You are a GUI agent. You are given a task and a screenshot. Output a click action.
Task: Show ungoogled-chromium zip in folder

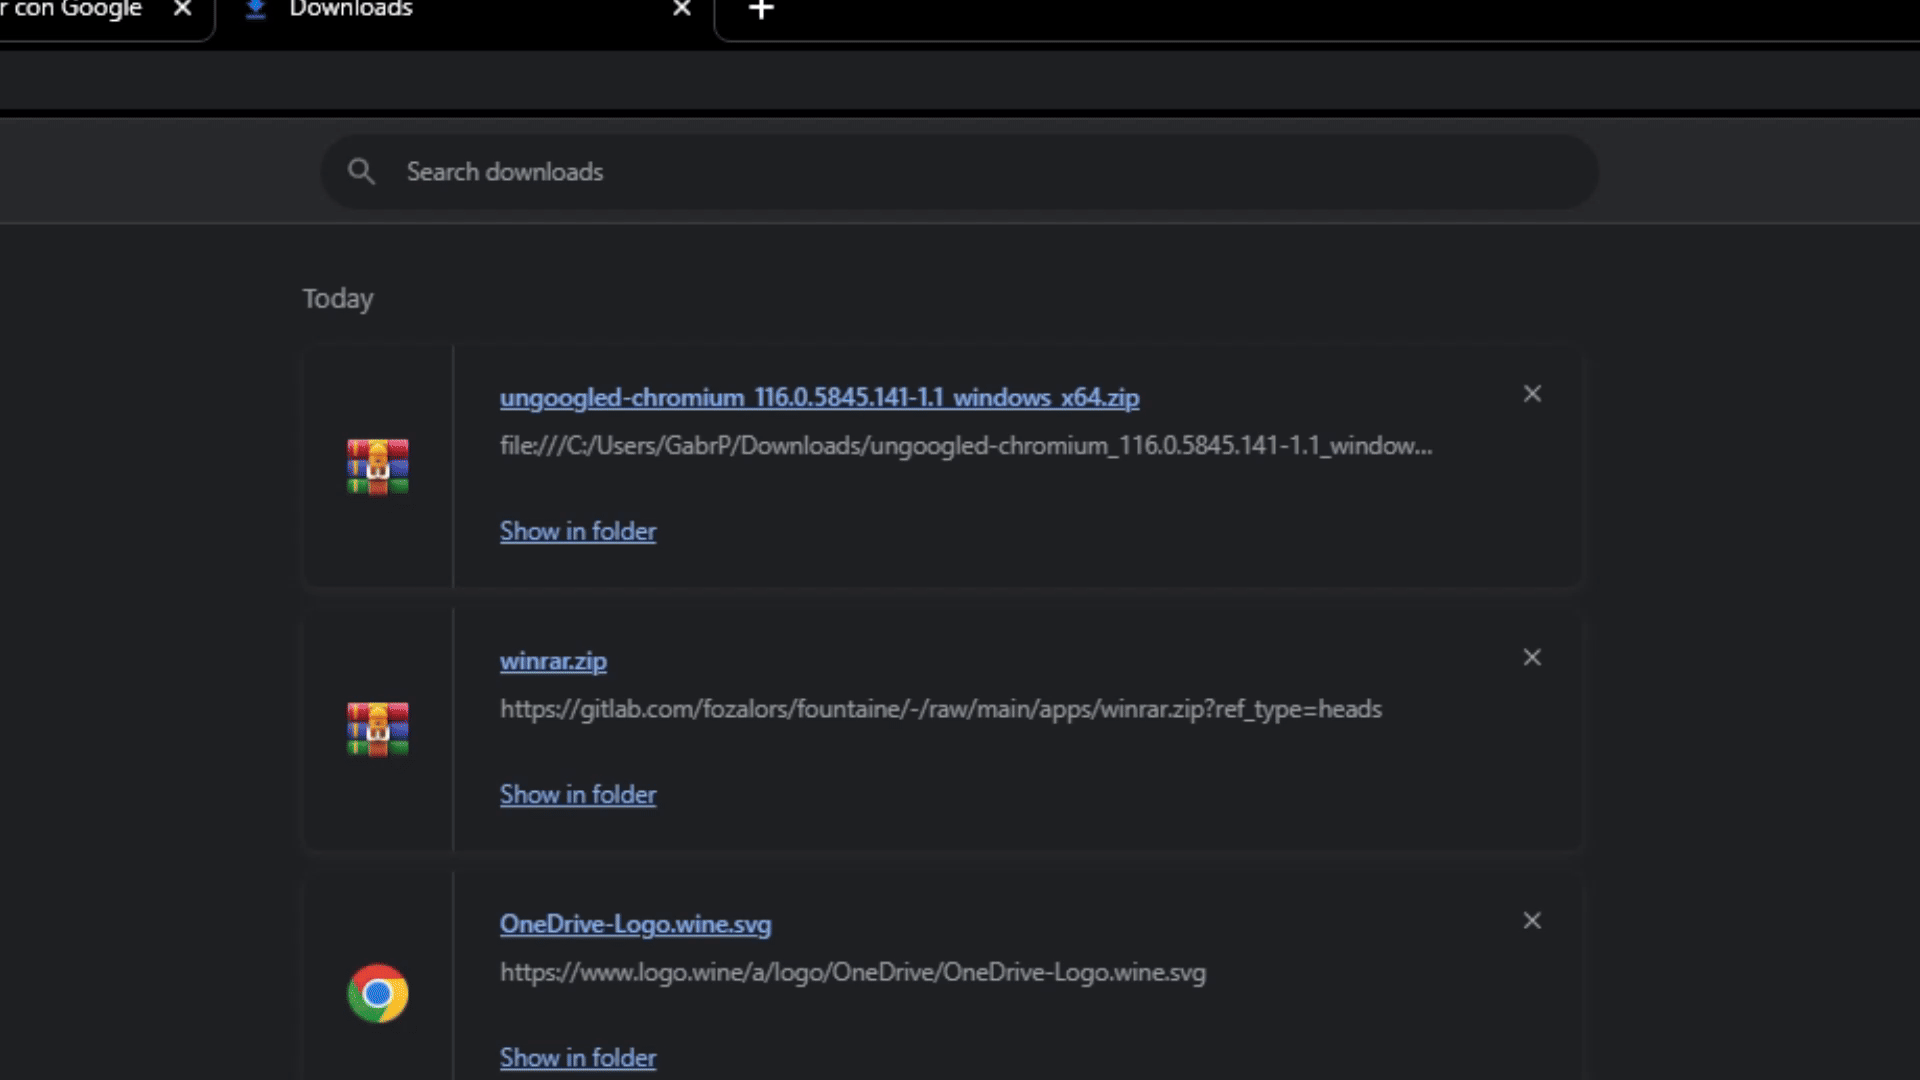click(578, 531)
